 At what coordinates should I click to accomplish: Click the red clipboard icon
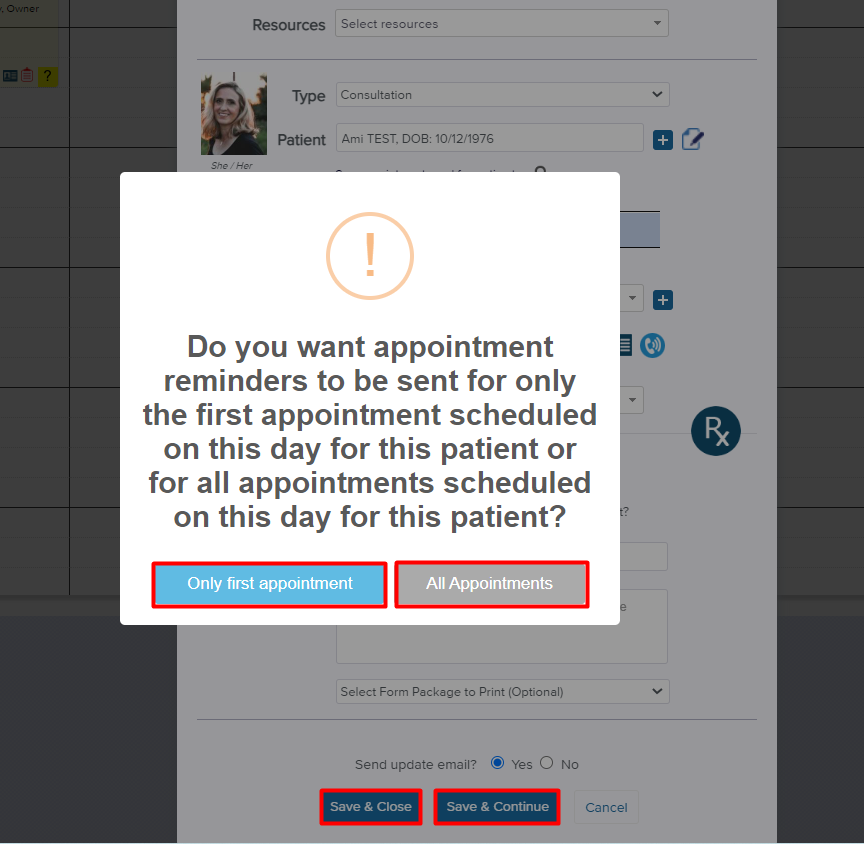(x=27, y=75)
